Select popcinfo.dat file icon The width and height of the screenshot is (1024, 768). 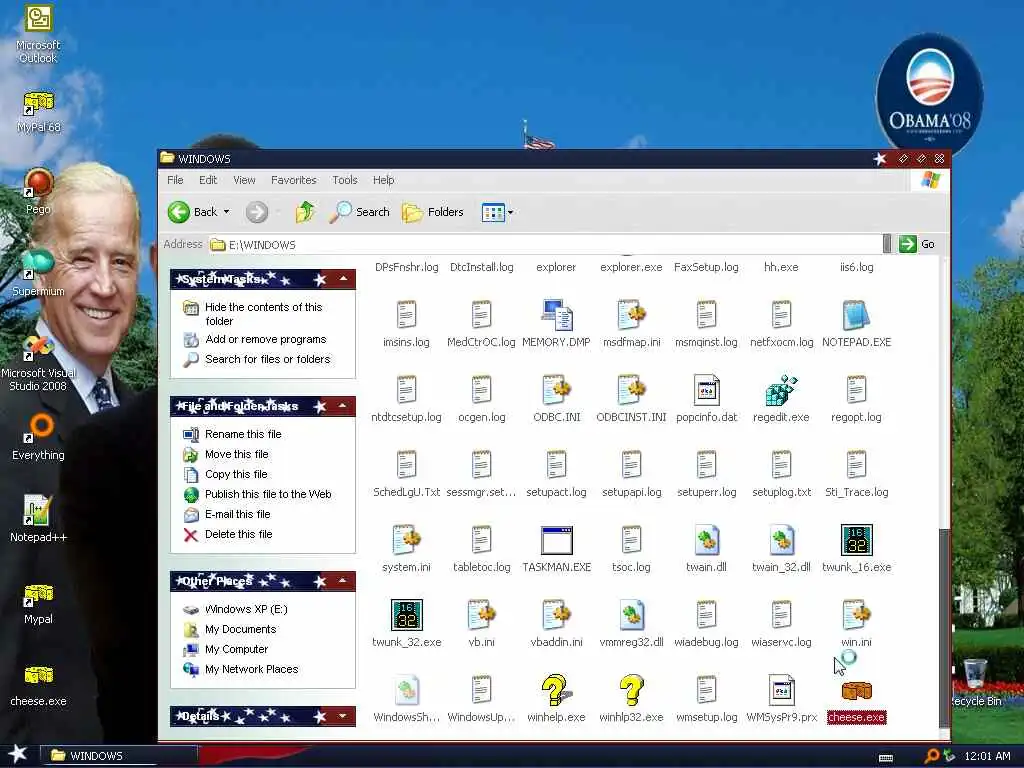click(706, 391)
